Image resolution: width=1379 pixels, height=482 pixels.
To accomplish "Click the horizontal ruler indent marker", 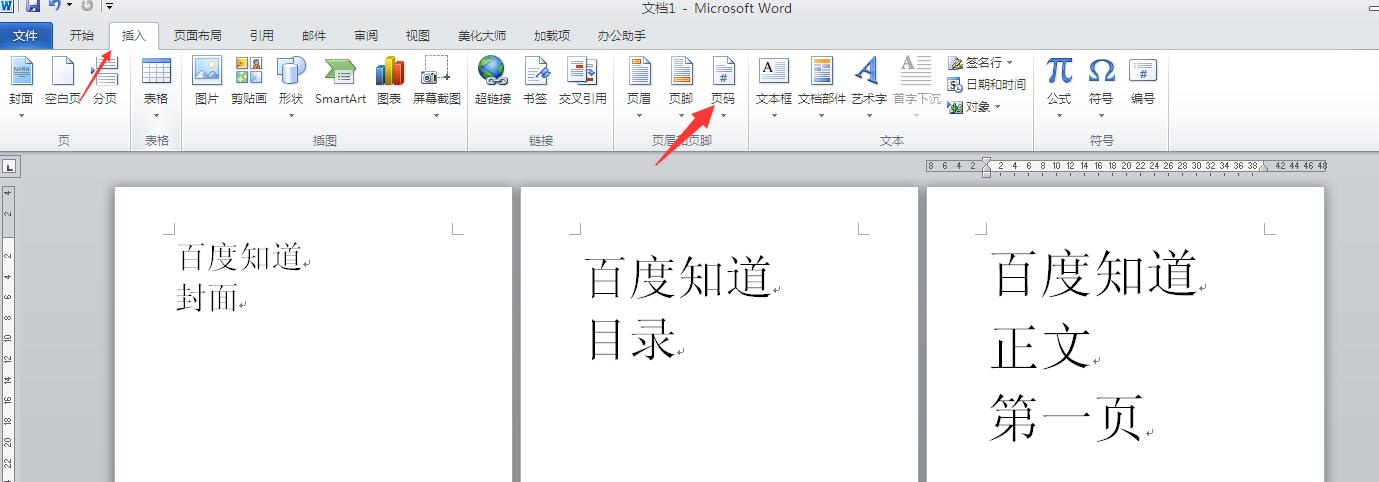I will [986, 167].
